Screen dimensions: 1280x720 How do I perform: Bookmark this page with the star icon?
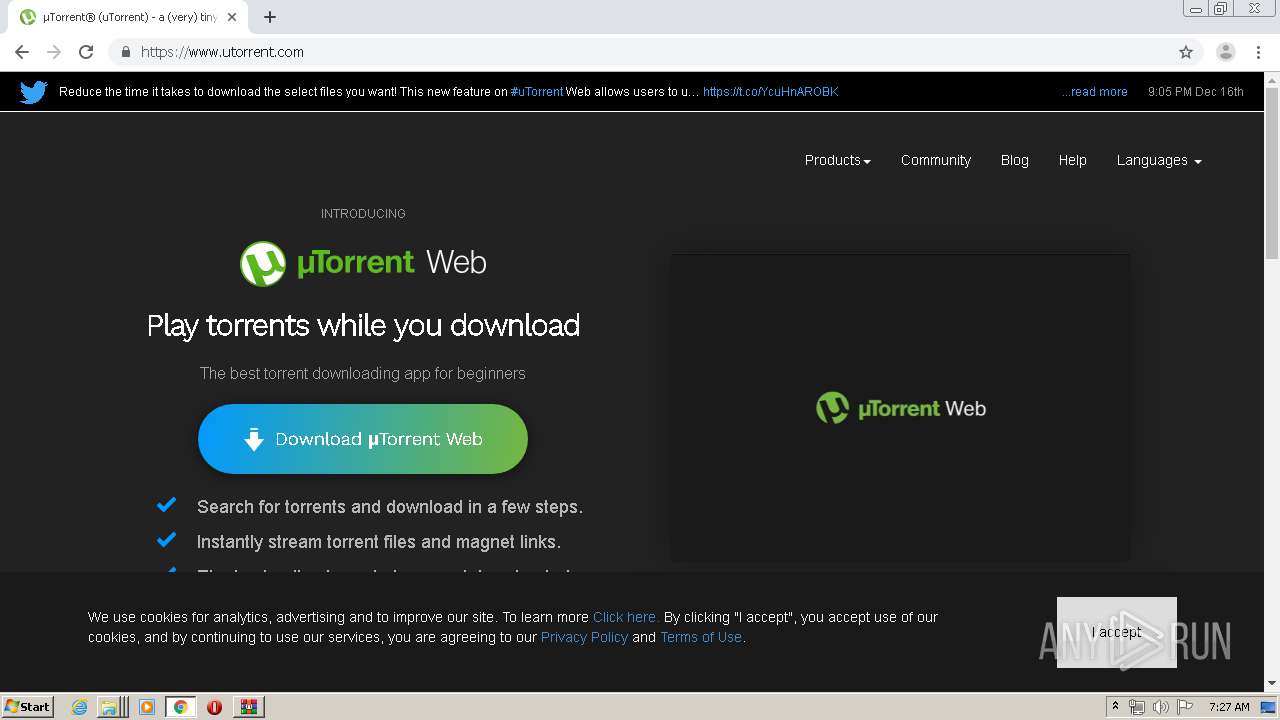pyautogui.click(x=1186, y=52)
